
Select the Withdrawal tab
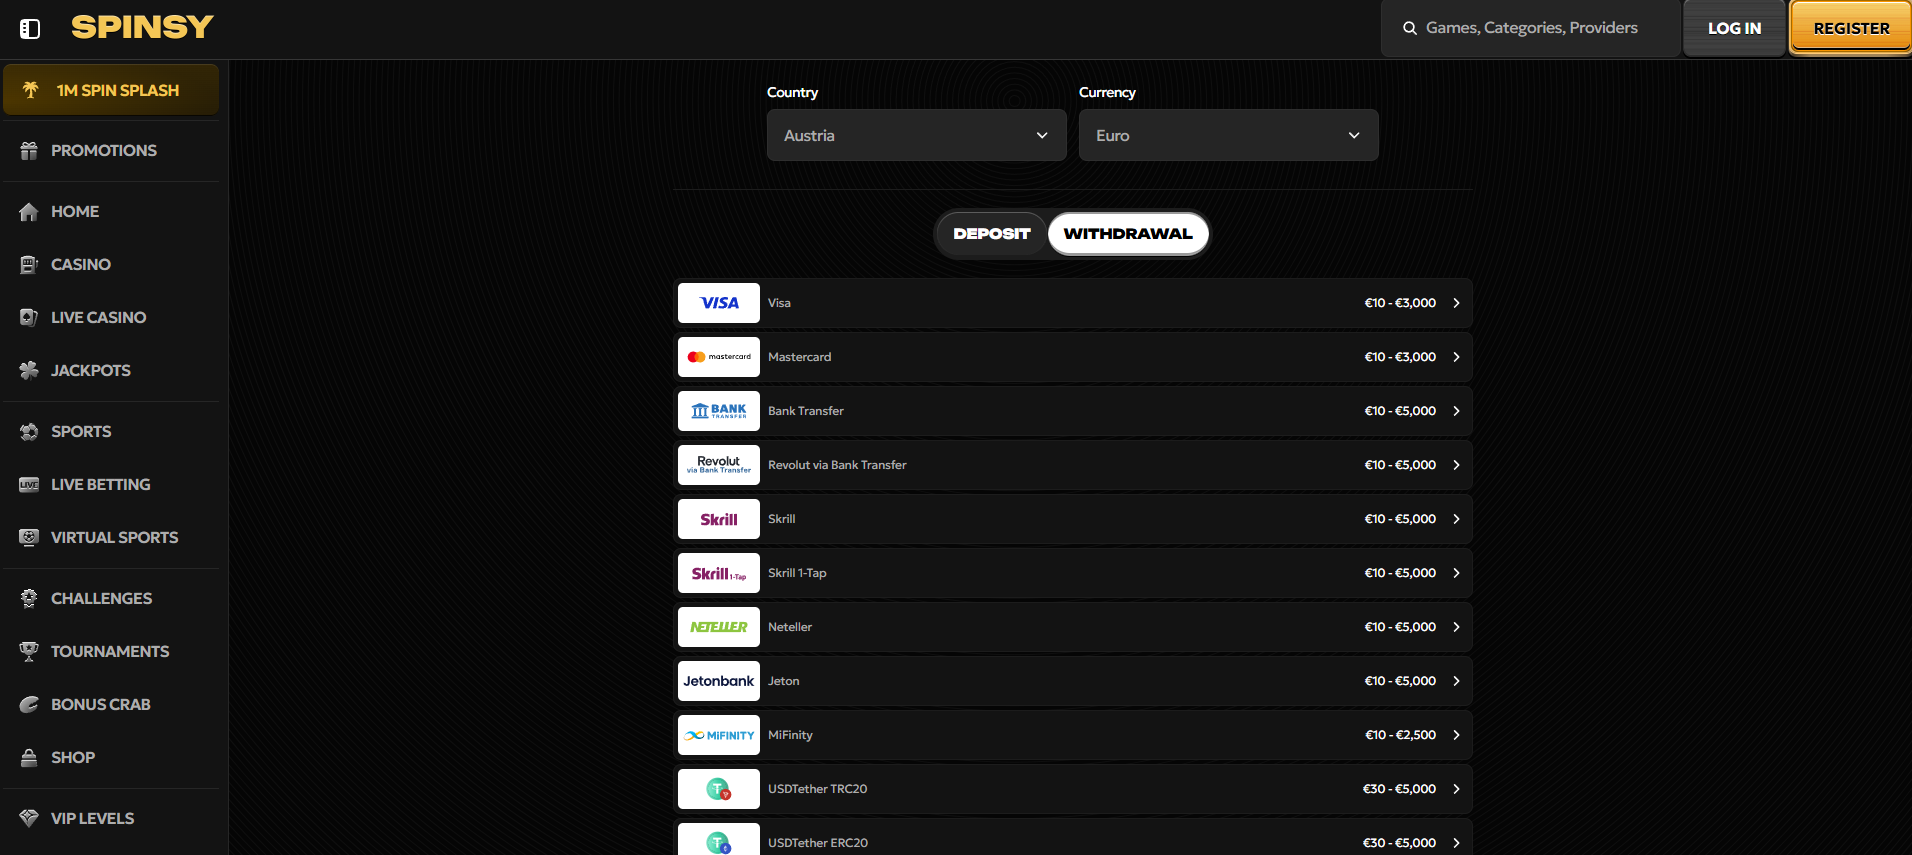(1128, 234)
